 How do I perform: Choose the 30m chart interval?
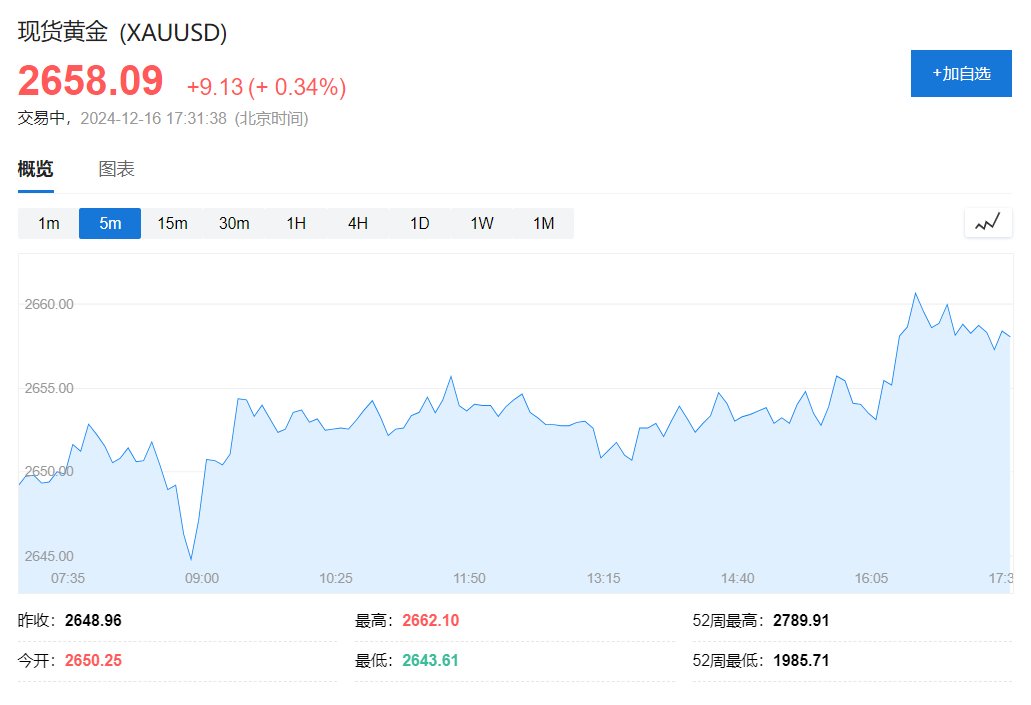pos(234,223)
